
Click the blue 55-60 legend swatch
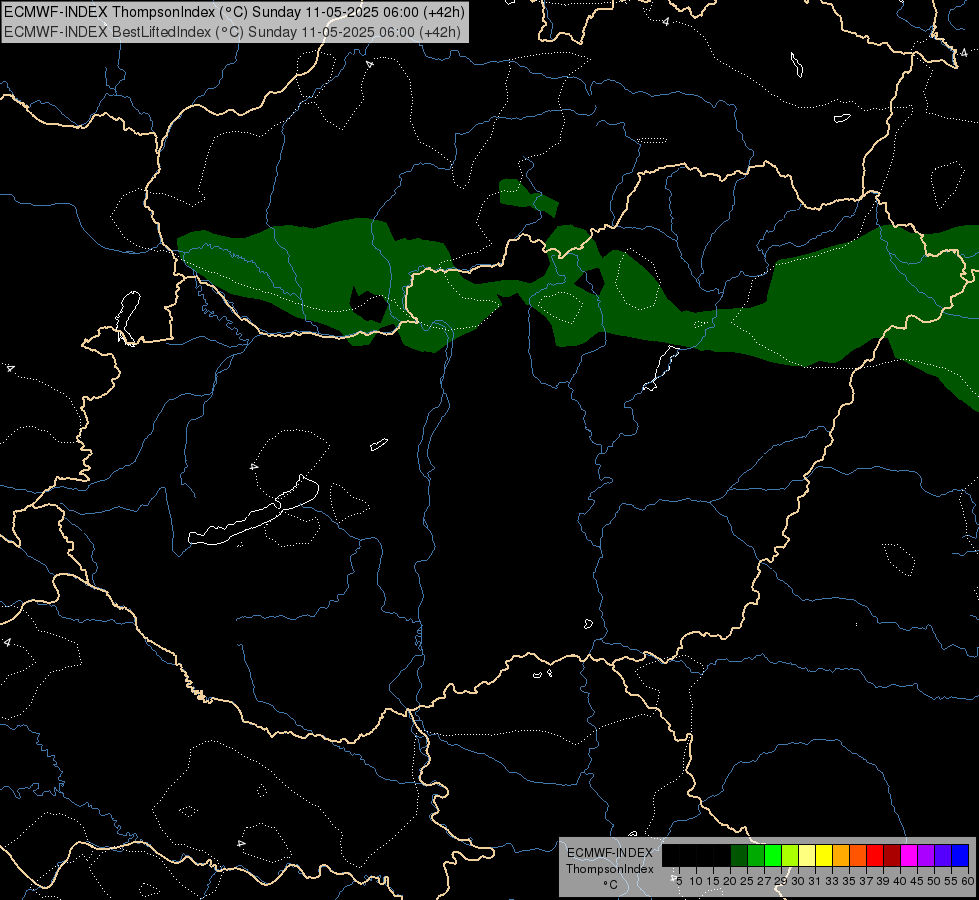[x=960, y=856]
